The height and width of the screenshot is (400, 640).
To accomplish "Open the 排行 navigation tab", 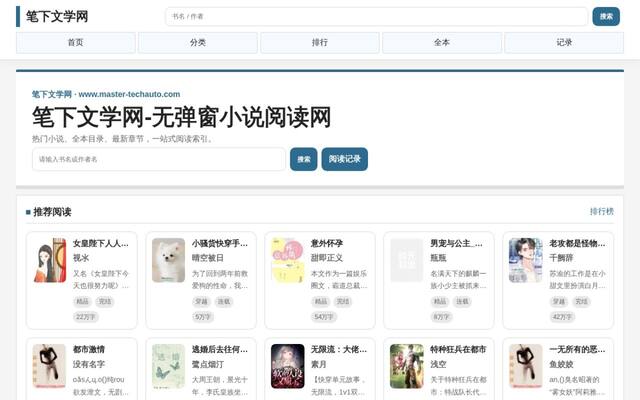I will pyautogui.click(x=320, y=42).
